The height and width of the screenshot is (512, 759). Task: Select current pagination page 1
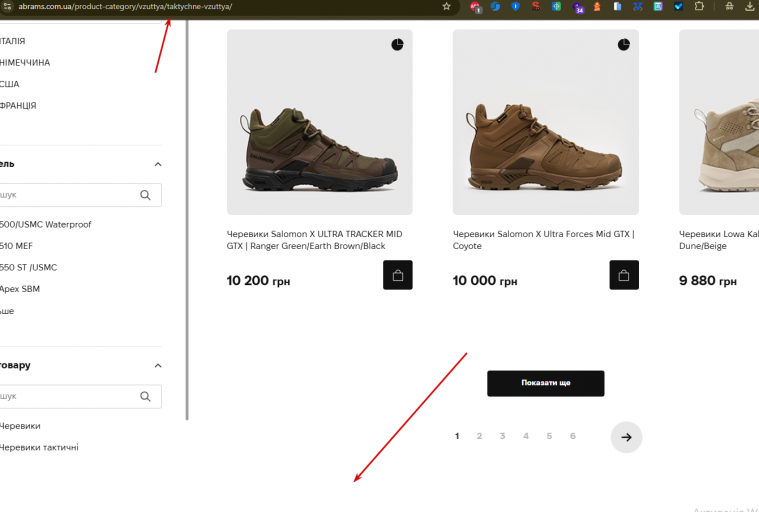click(457, 436)
